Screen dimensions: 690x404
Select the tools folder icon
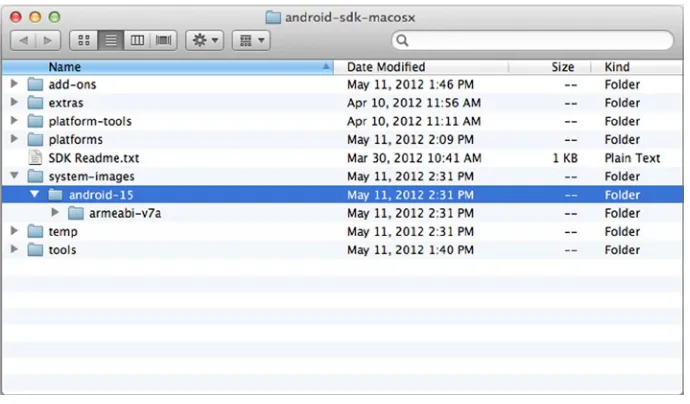35,250
